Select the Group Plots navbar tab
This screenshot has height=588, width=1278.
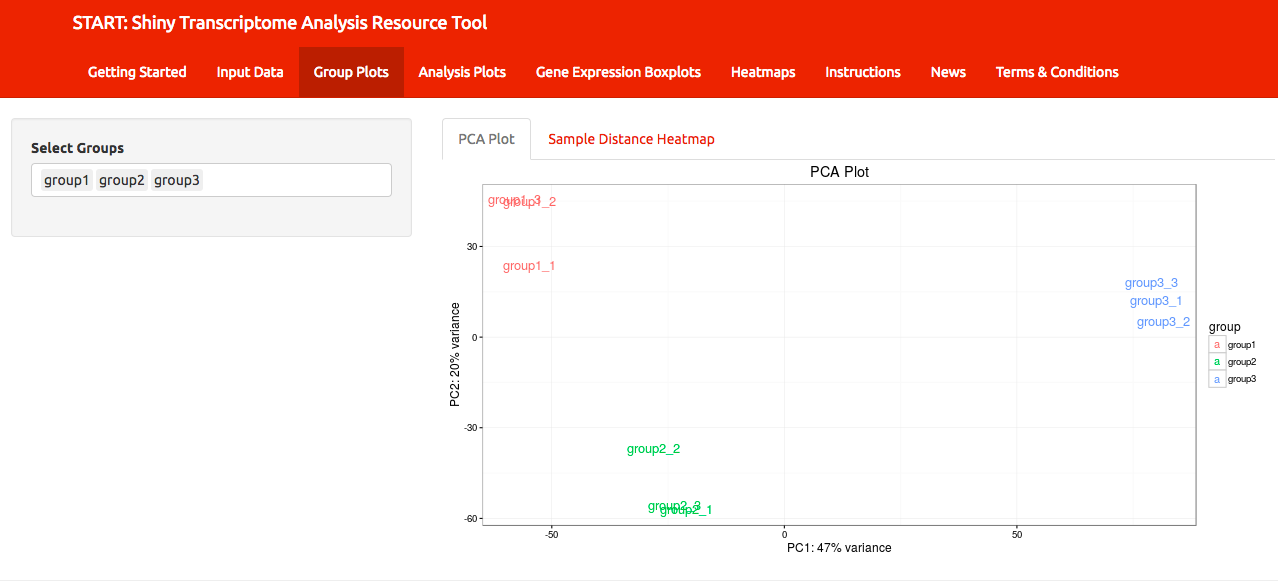(351, 72)
